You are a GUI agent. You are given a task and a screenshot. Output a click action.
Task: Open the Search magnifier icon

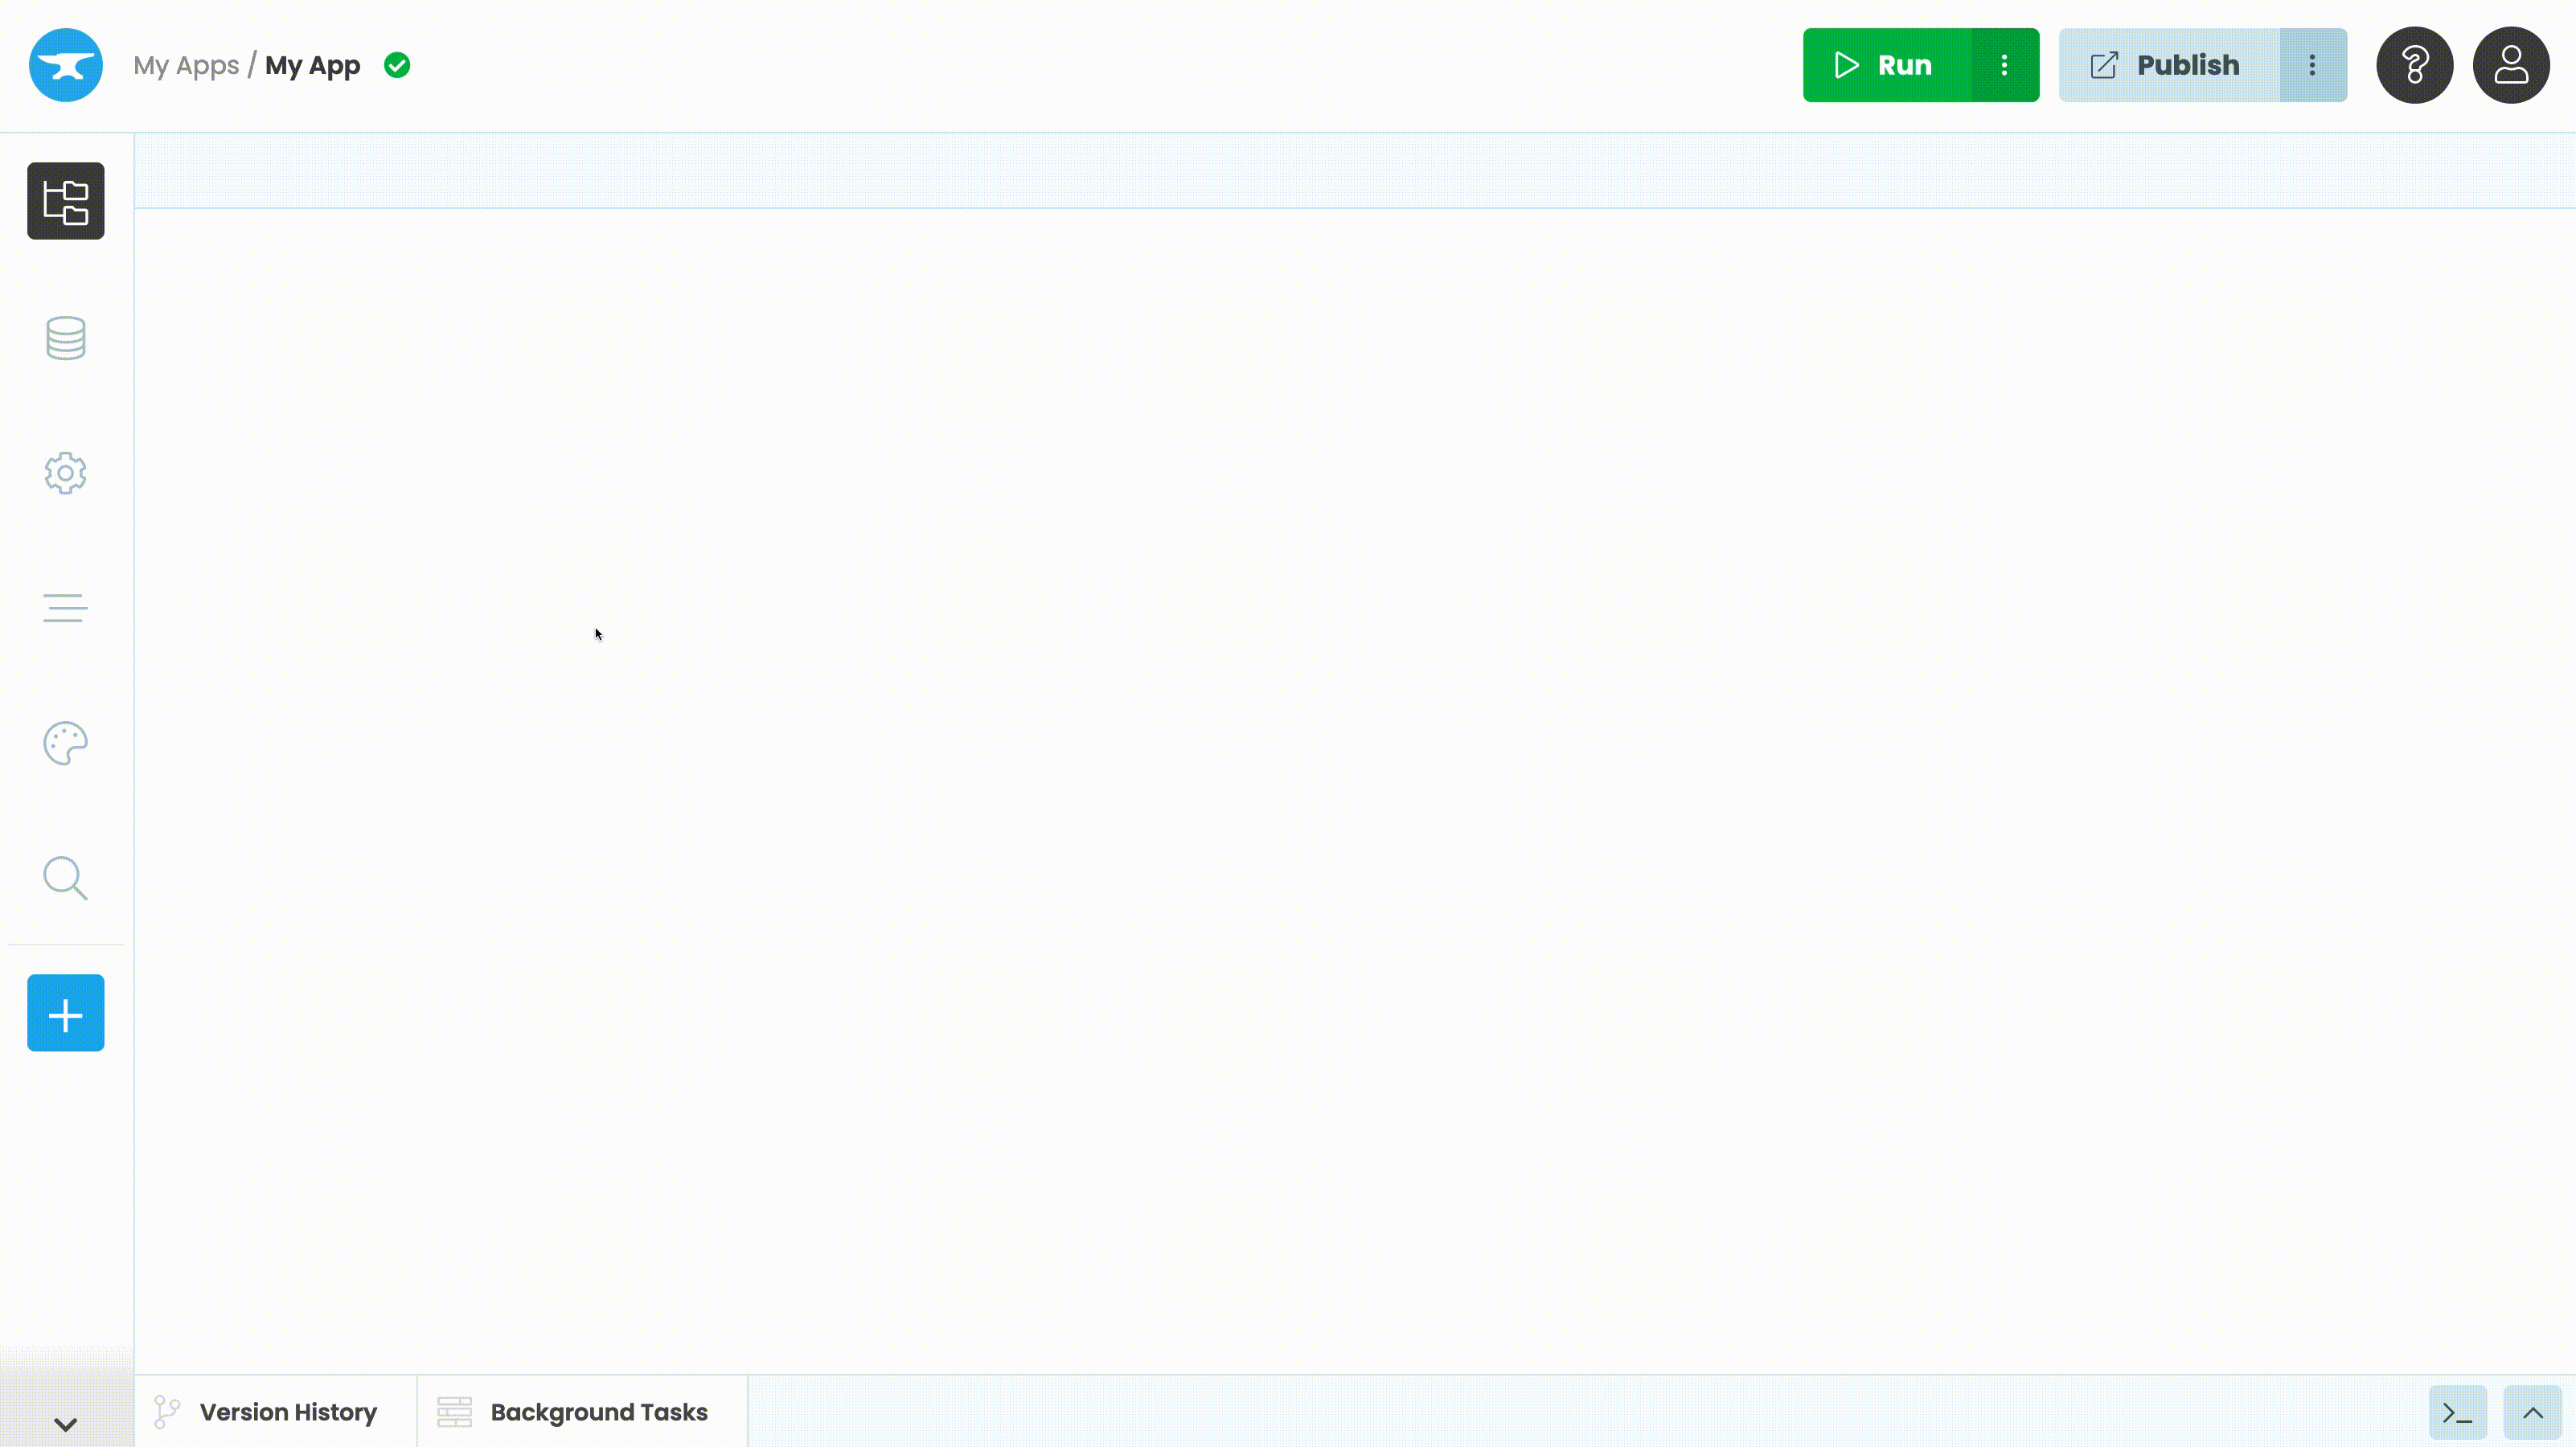point(66,878)
